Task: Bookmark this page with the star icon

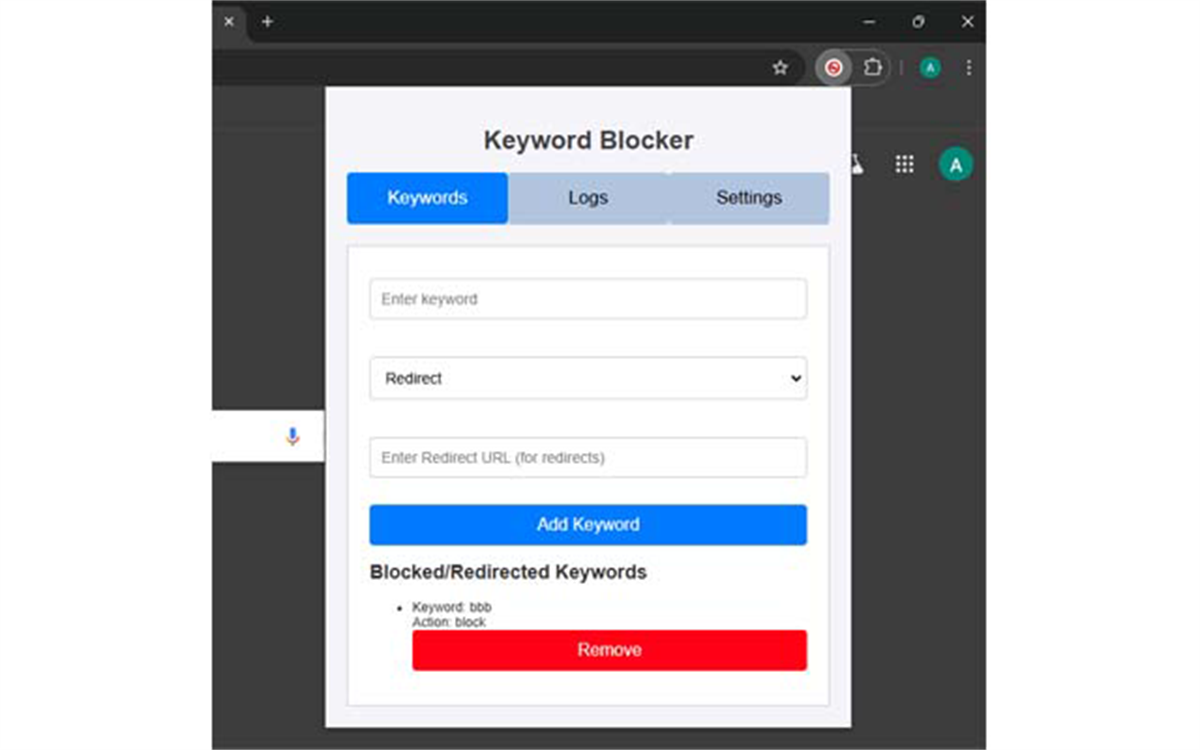Action: (x=780, y=68)
